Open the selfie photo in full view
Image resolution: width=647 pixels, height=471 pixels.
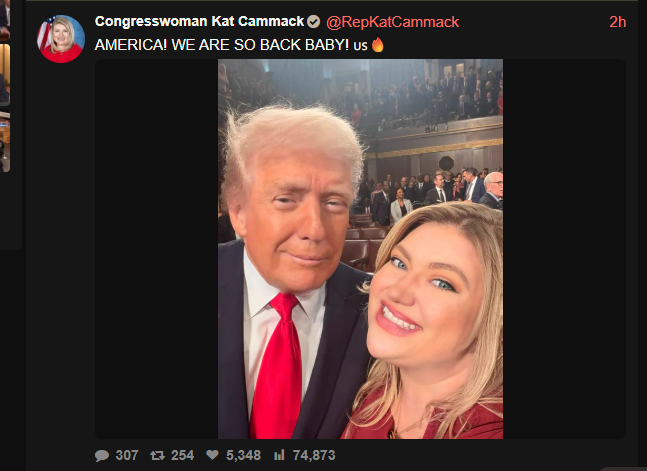(360, 249)
